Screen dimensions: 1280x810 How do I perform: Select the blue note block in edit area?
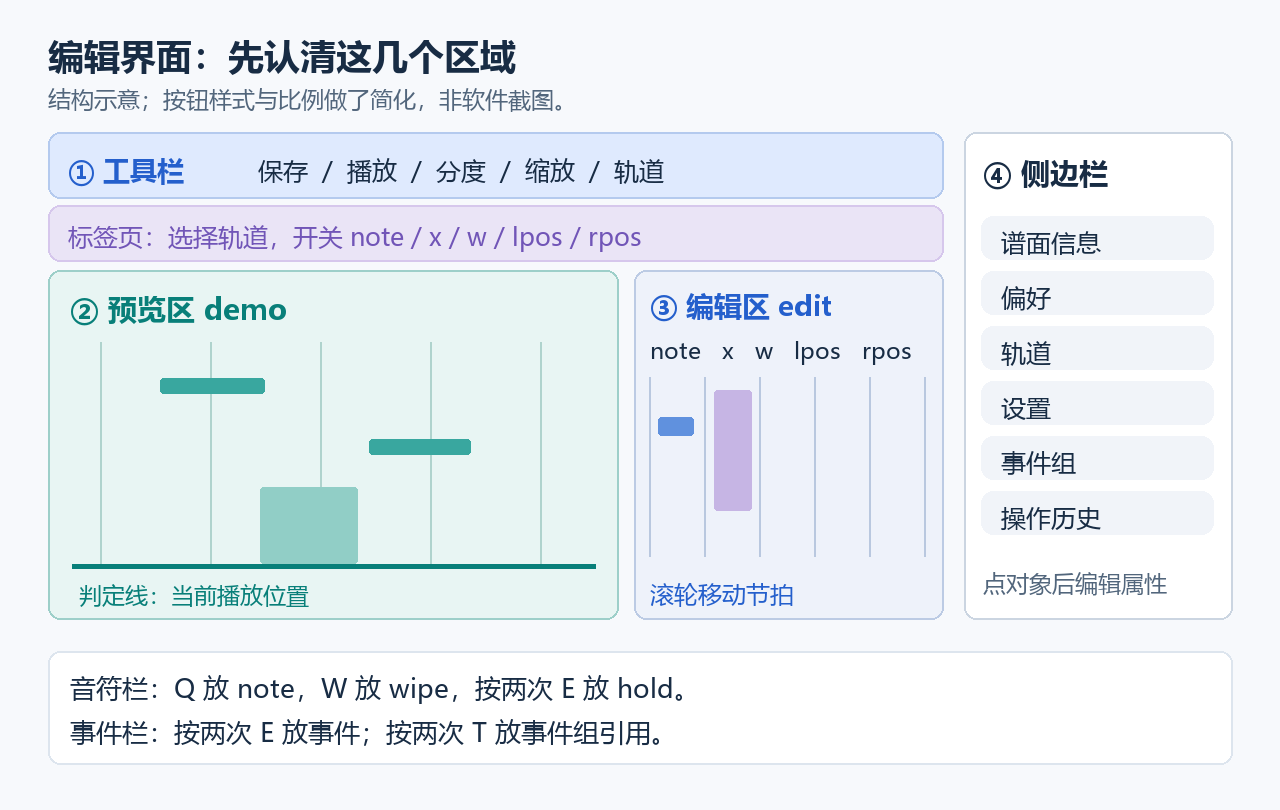(676, 426)
